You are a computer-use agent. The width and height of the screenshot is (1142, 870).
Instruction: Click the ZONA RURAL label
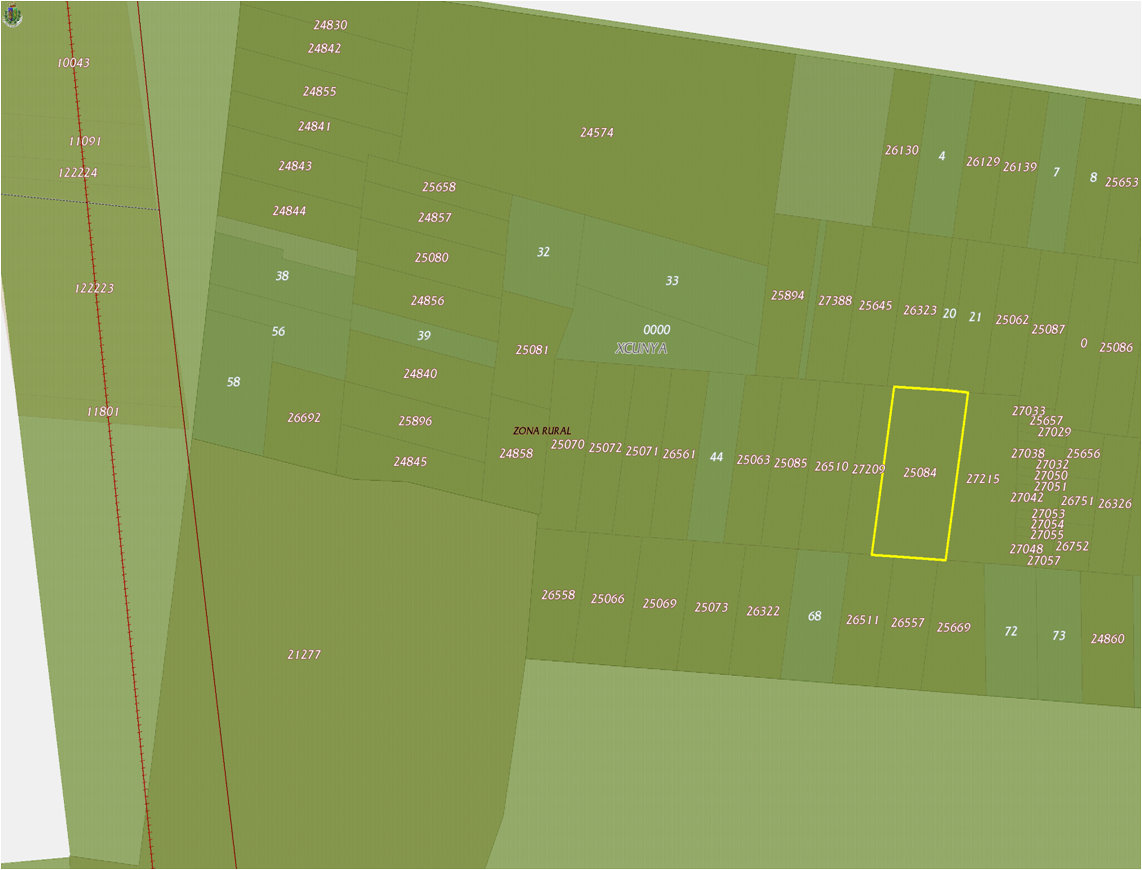[542, 430]
